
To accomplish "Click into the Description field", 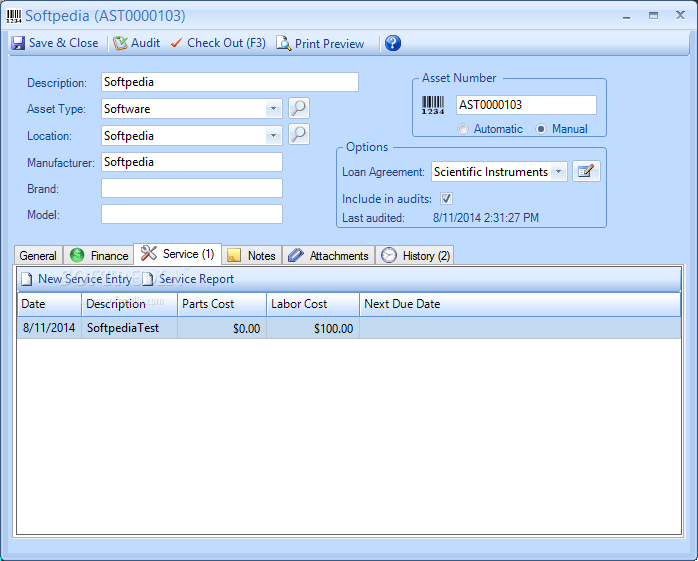I will click(x=230, y=82).
